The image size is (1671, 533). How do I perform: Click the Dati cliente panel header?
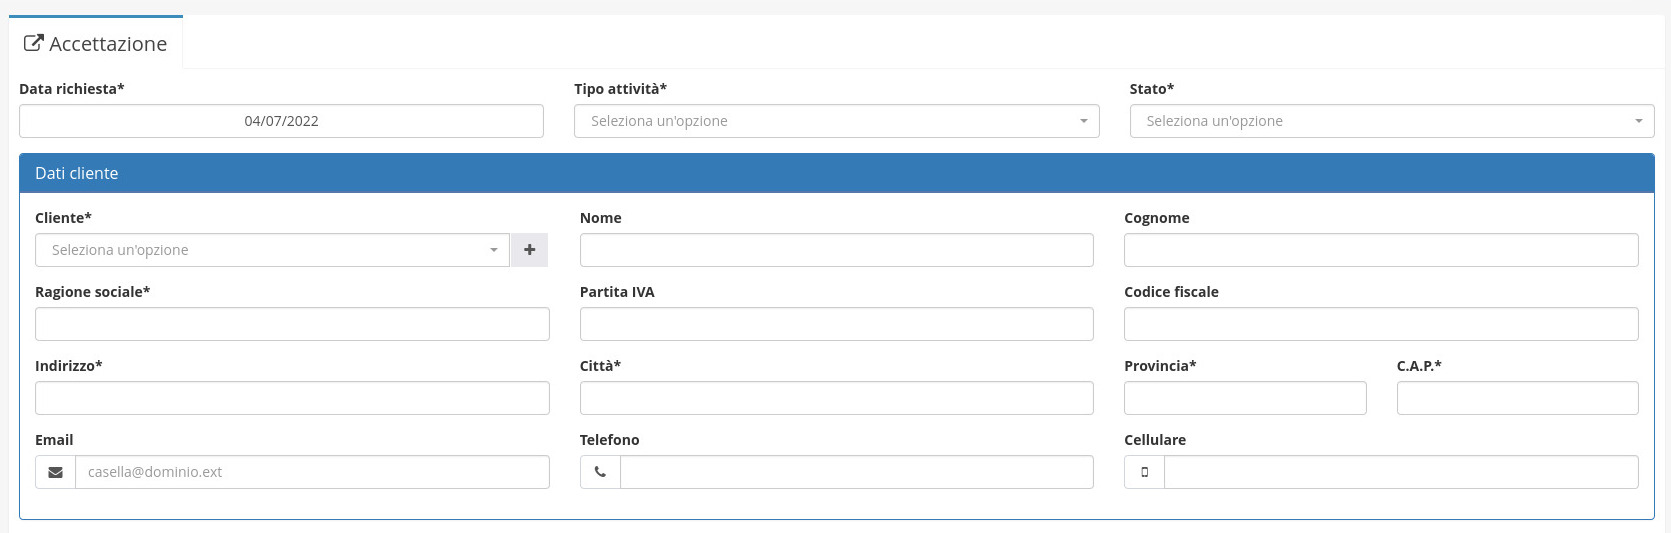[836, 173]
